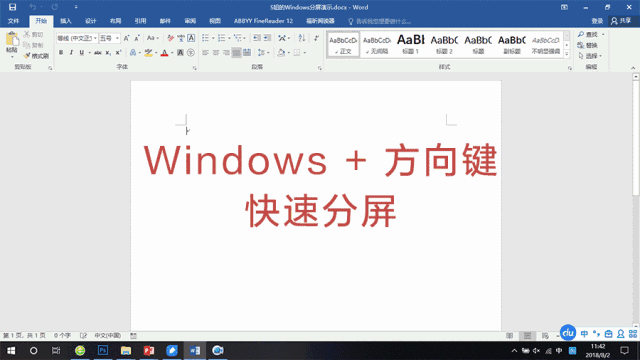Viewport: 640px width, 360px height.
Task: Apply the No Spacing (无间隔) style
Action: (377, 44)
